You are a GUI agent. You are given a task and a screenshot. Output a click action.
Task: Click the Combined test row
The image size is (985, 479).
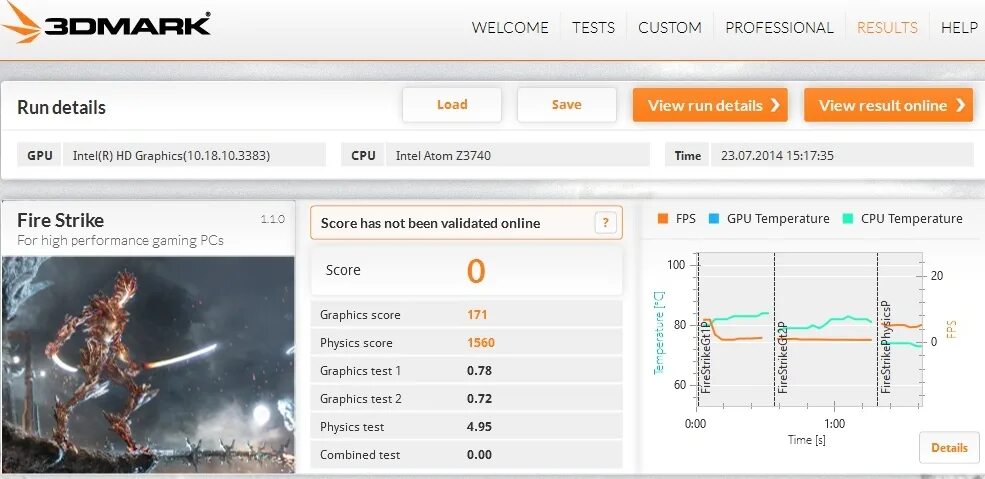pyautogui.click(x=466, y=455)
